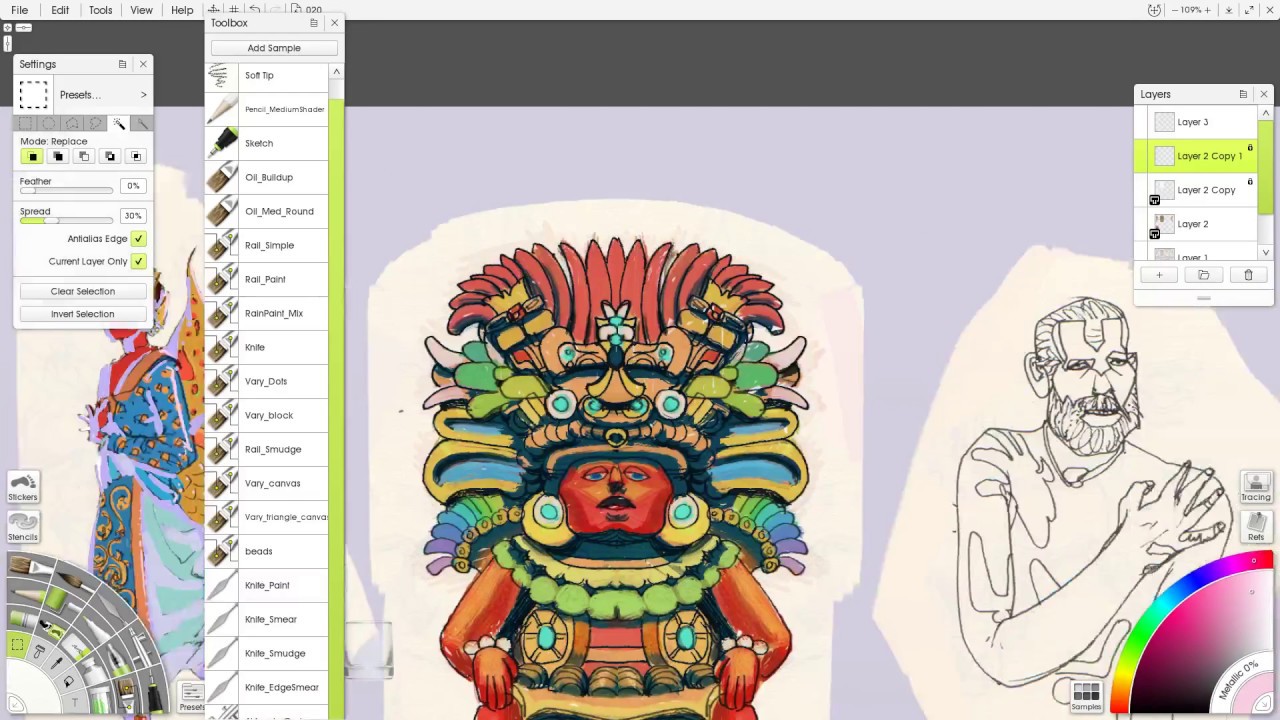Screen dimensions: 1280x720
Task: Delete layer with the trash button
Action: (x=1248, y=275)
